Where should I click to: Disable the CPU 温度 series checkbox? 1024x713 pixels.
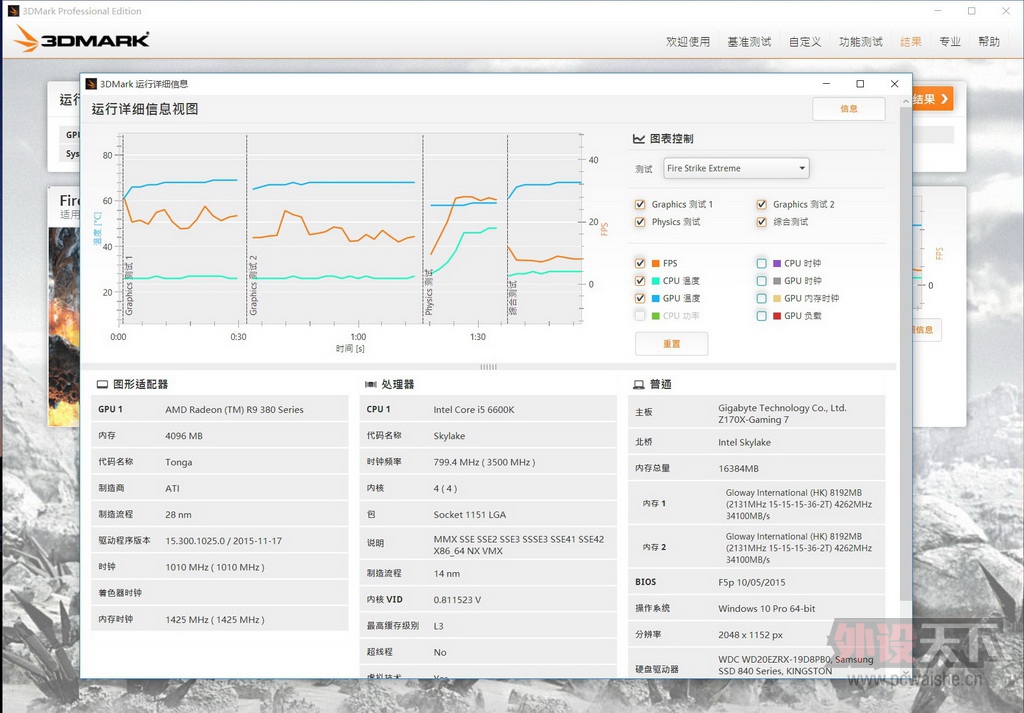point(640,281)
